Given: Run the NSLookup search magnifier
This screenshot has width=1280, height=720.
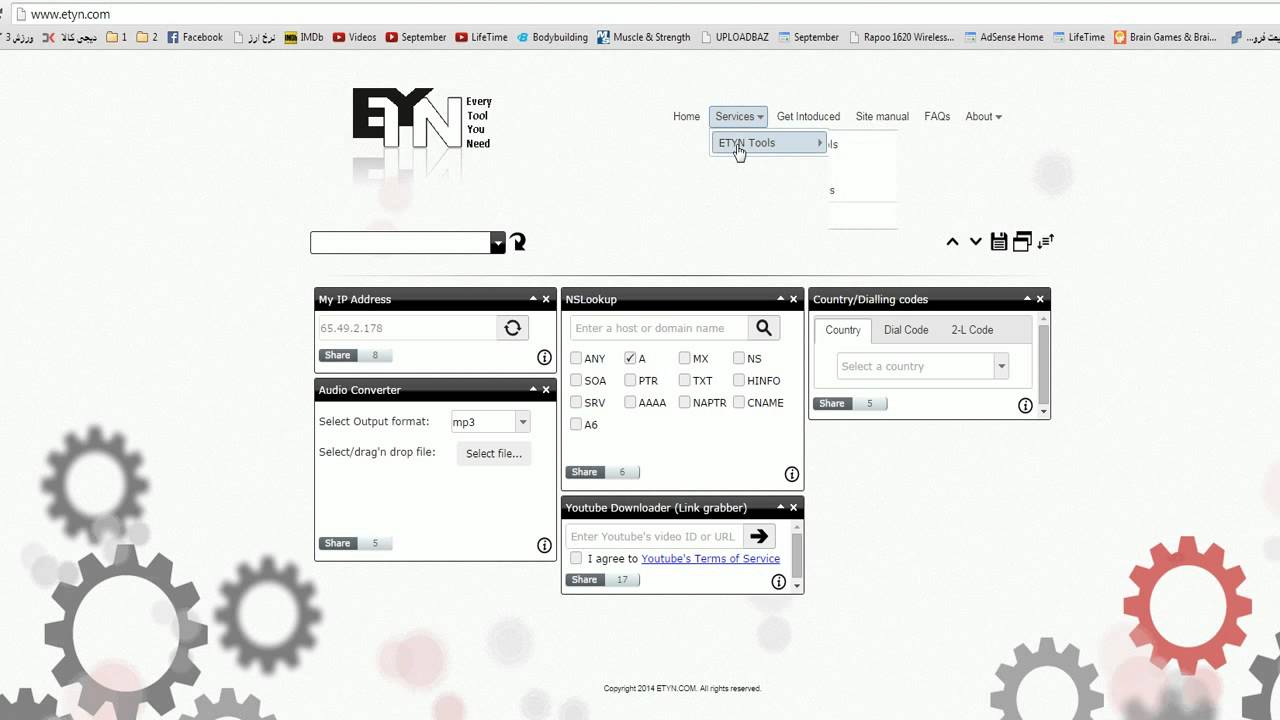Looking at the screenshot, I should 764,328.
